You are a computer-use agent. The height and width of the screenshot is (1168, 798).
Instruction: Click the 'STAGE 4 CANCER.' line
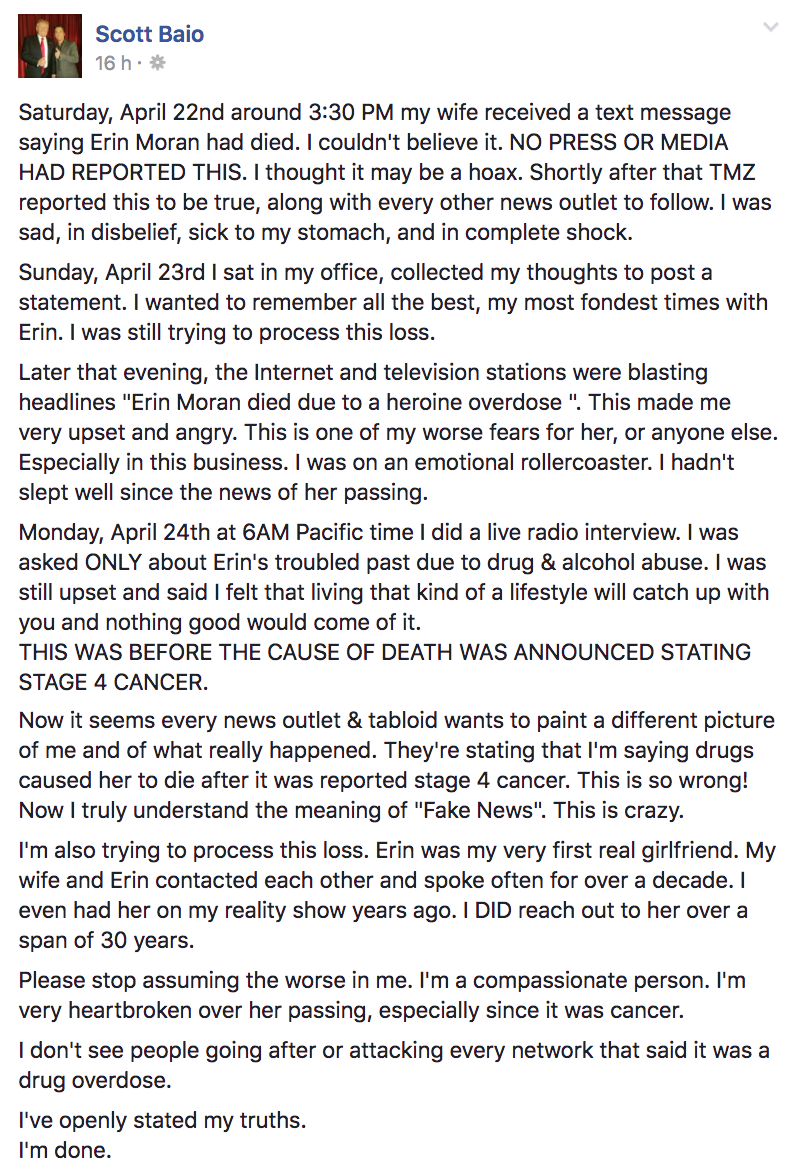[x=113, y=682]
